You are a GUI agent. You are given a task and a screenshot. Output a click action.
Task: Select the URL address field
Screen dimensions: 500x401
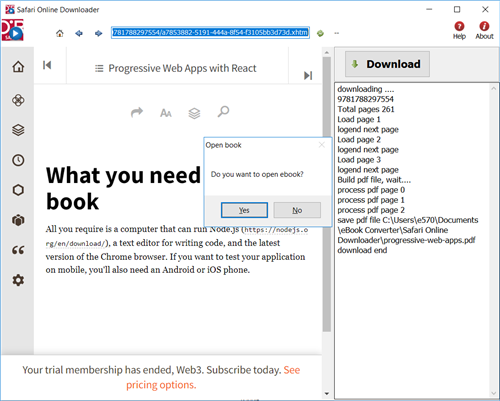point(210,33)
